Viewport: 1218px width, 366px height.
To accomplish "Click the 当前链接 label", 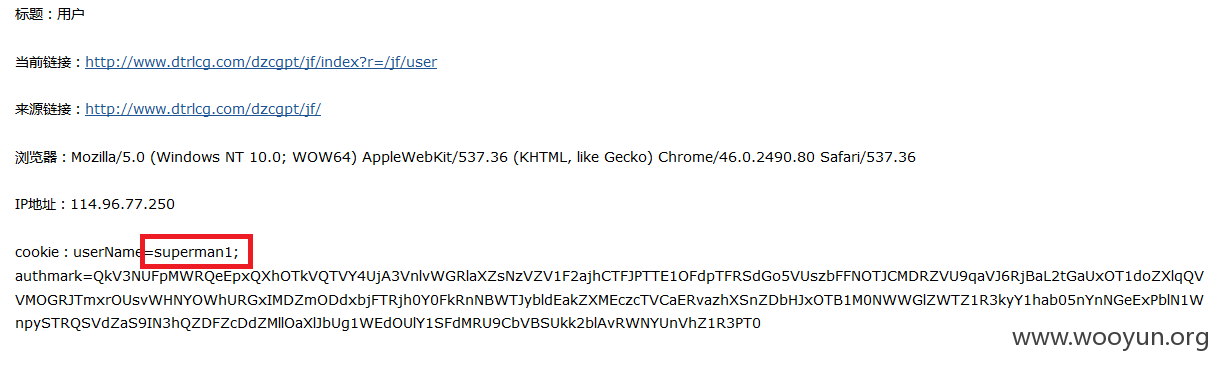I will (x=43, y=62).
